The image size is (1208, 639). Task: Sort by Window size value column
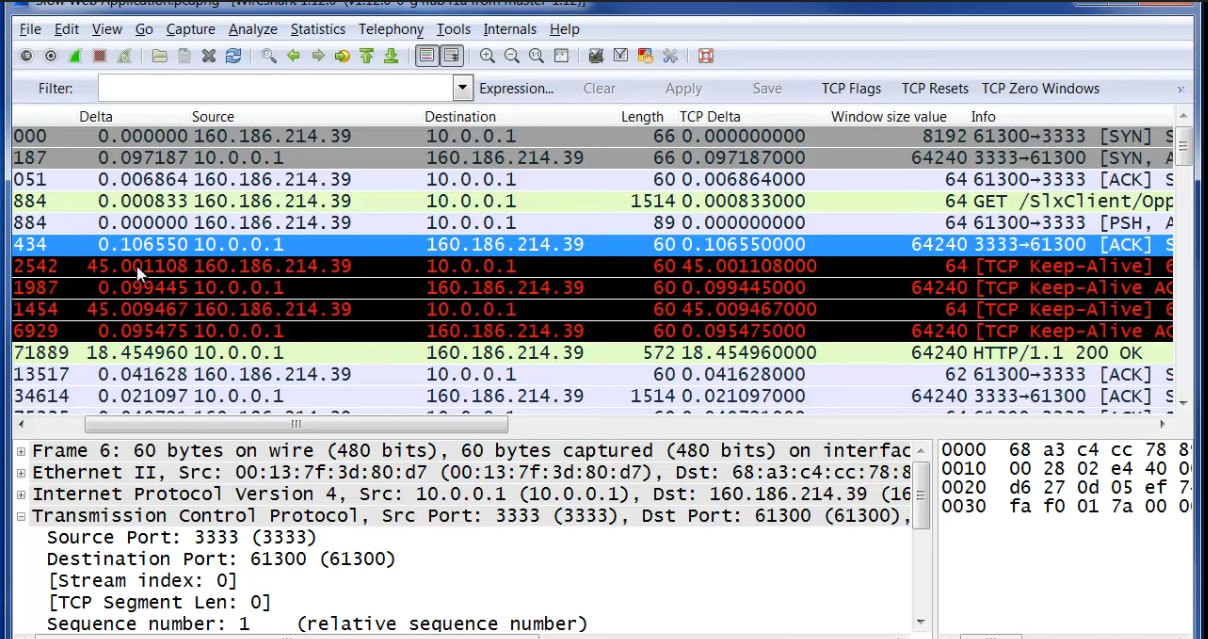click(x=889, y=117)
